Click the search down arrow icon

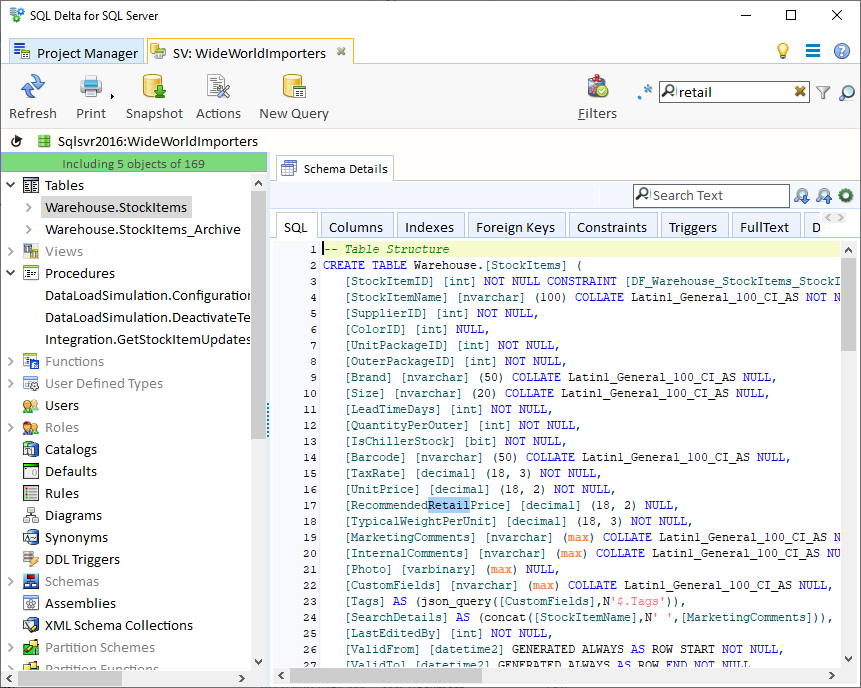coord(802,195)
